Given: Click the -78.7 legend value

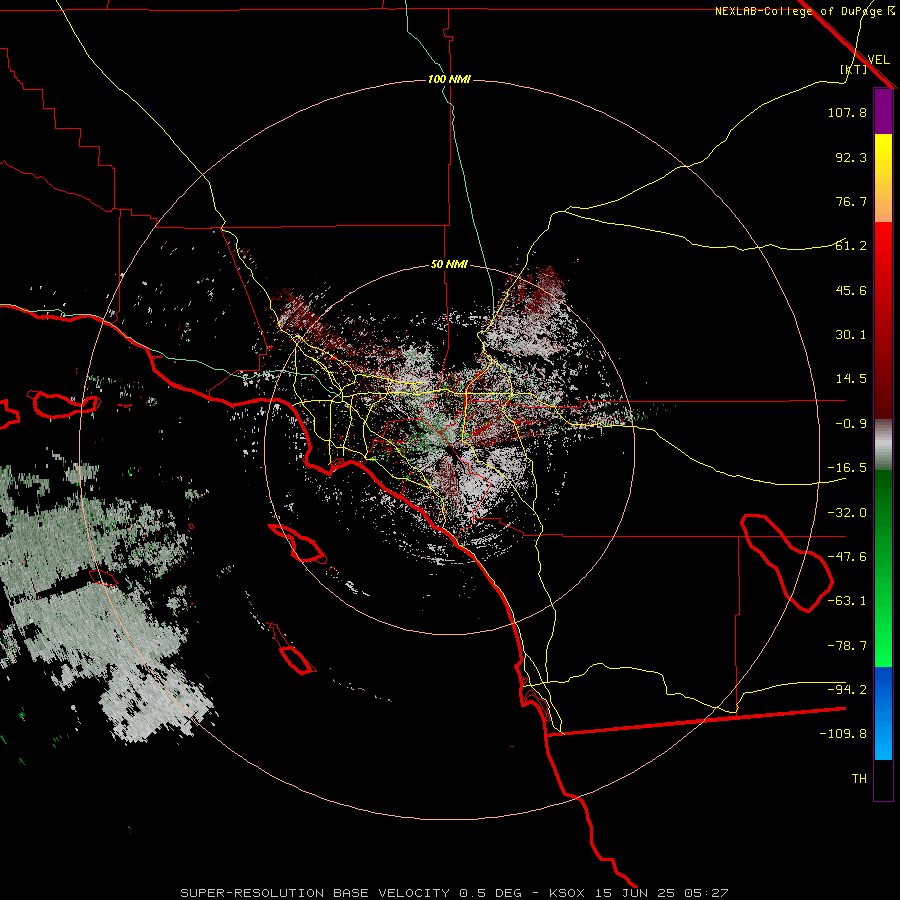Looking at the screenshot, I should (x=847, y=646).
